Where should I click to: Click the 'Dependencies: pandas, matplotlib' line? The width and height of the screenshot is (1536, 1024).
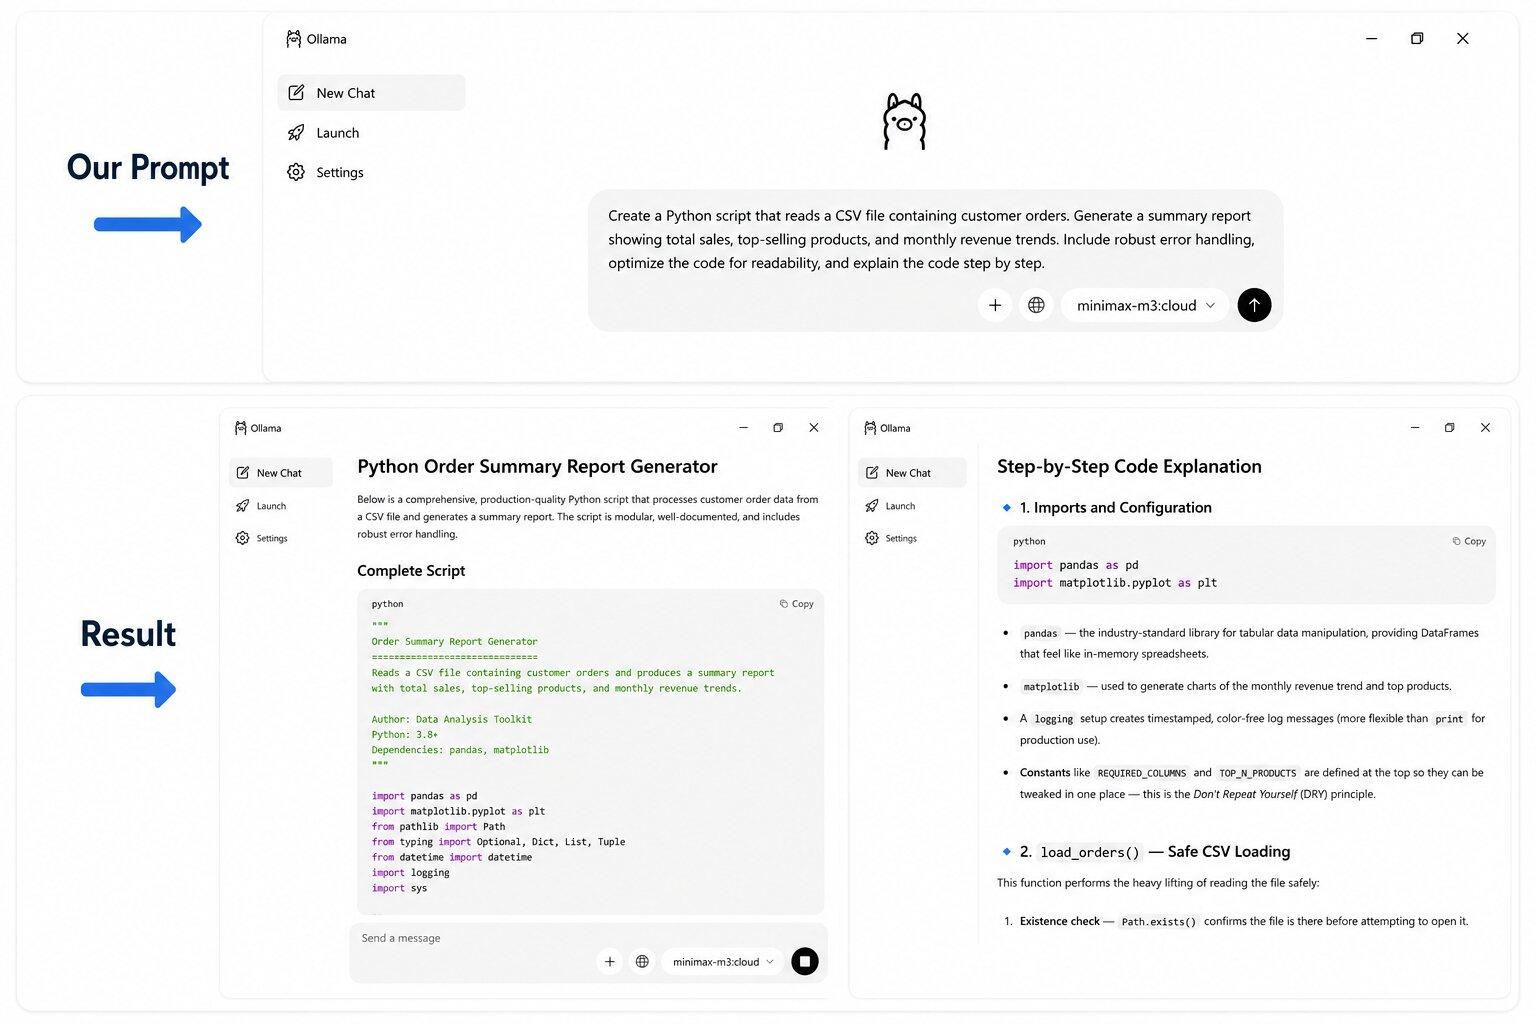pyautogui.click(x=460, y=750)
